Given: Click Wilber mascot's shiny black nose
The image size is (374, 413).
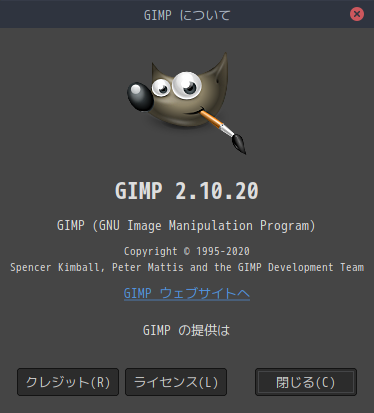Looking at the screenshot, I should click(140, 97).
